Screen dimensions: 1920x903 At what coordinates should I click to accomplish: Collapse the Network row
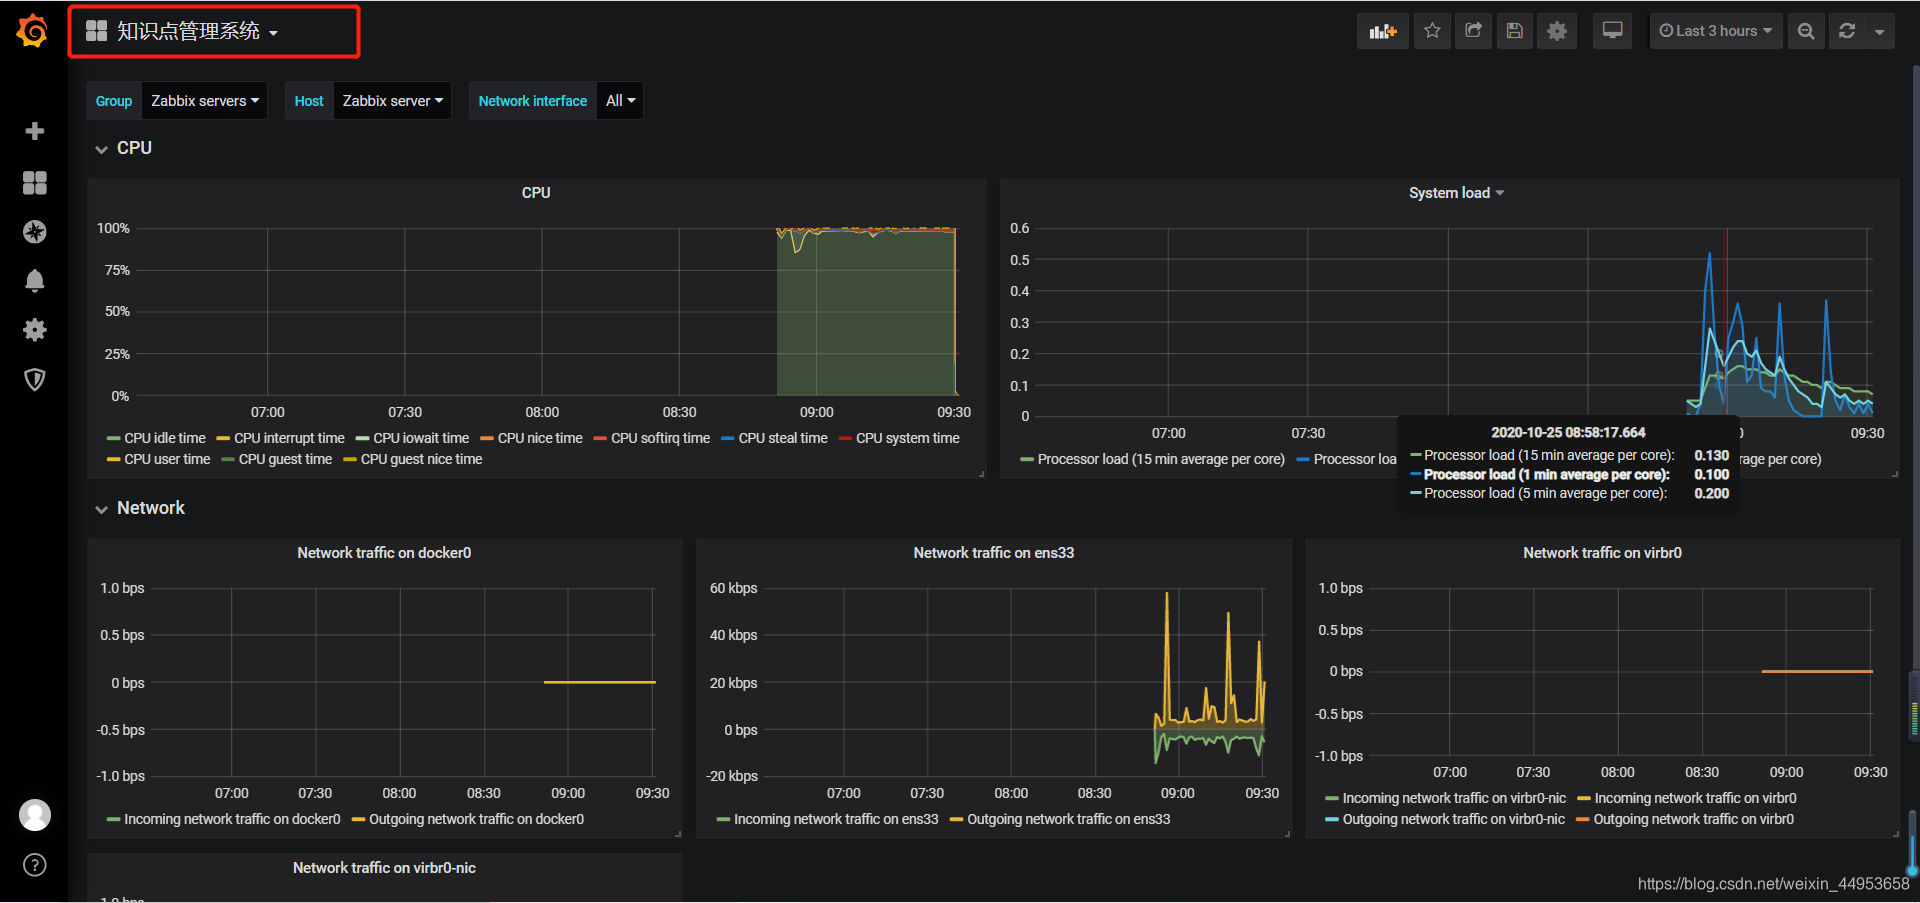[x=140, y=508]
